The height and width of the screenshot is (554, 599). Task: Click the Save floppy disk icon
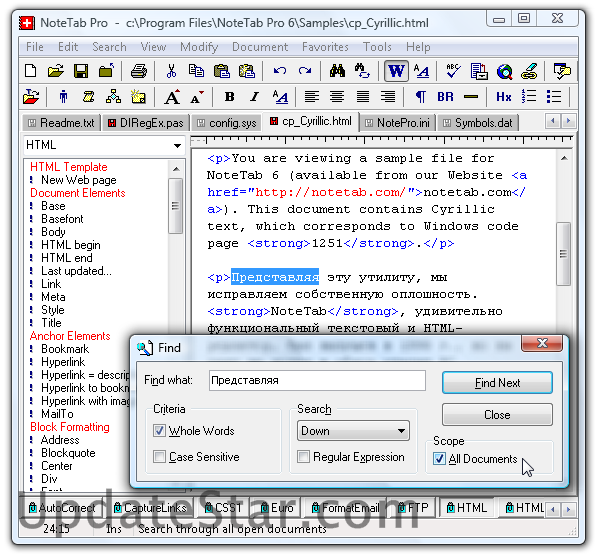(x=81, y=71)
